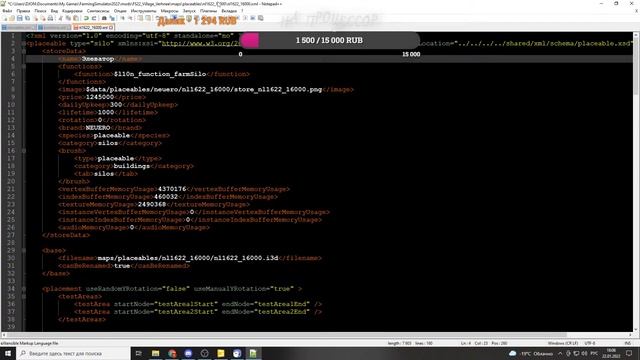Open the Windows Start menu
640x360 pixels.
[x=8, y=353]
